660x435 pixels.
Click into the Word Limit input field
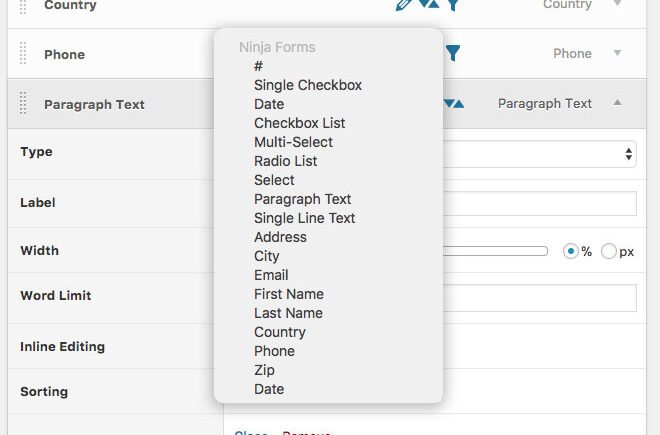pyautogui.click(x=540, y=297)
